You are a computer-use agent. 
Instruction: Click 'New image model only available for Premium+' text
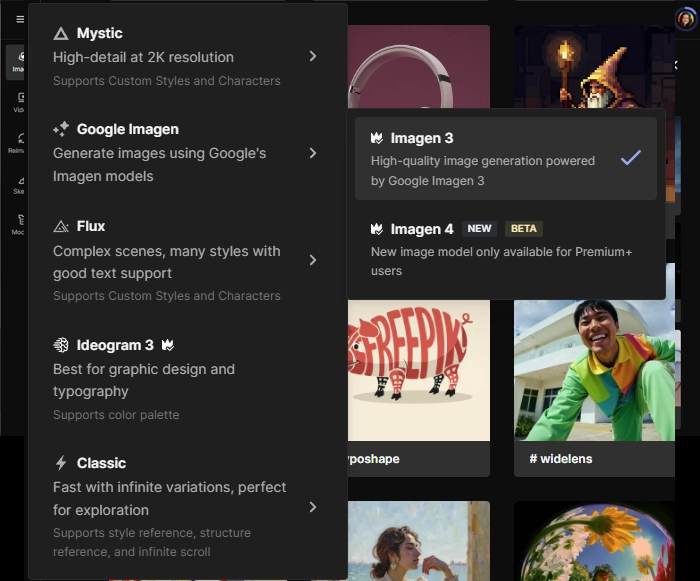pyautogui.click(x=501, y=252)
